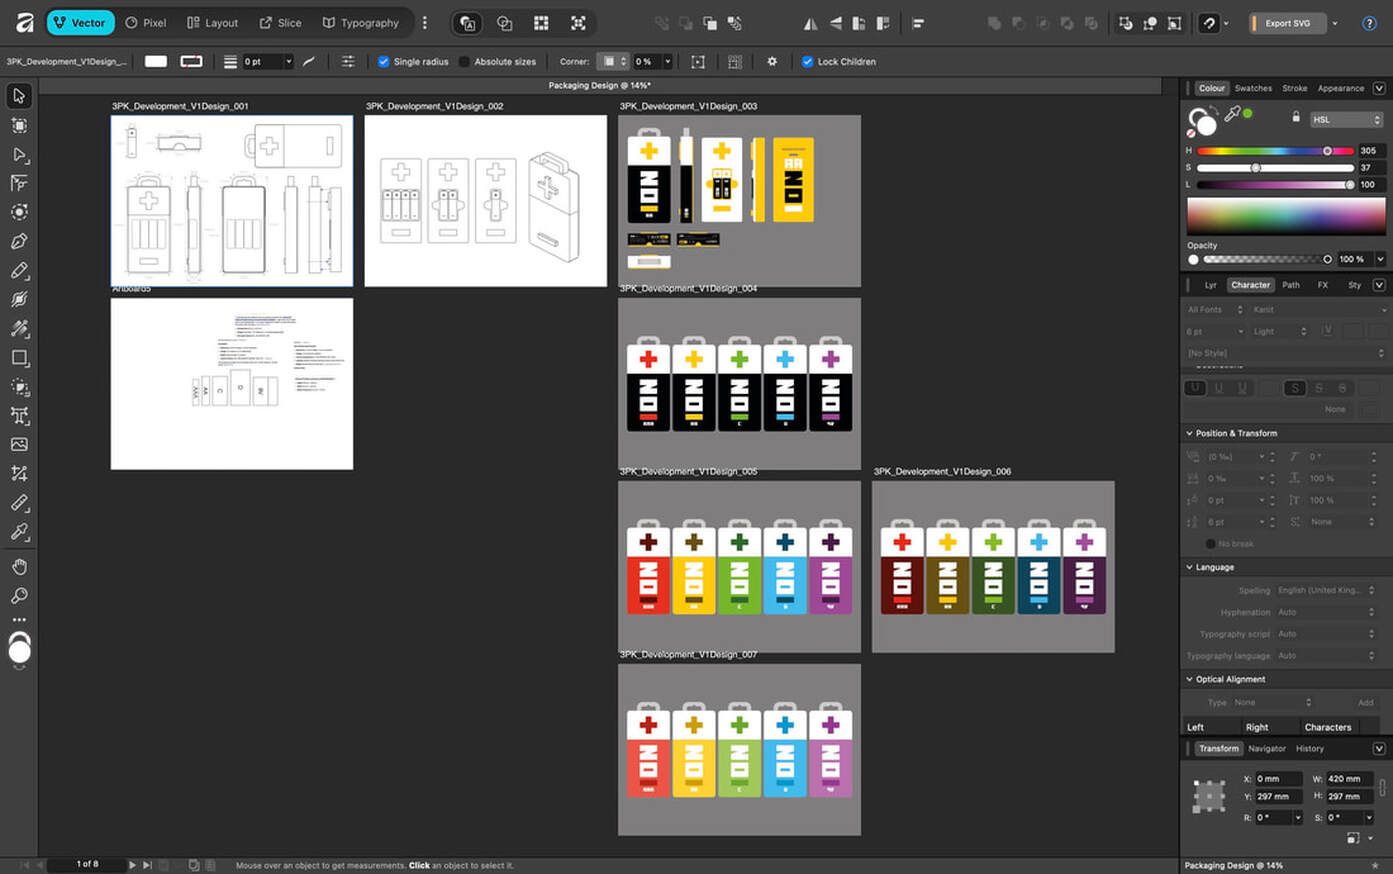Collapse the Optical Alignment section
This screenshot has height=874, width=1393.
pos(1189,679)
